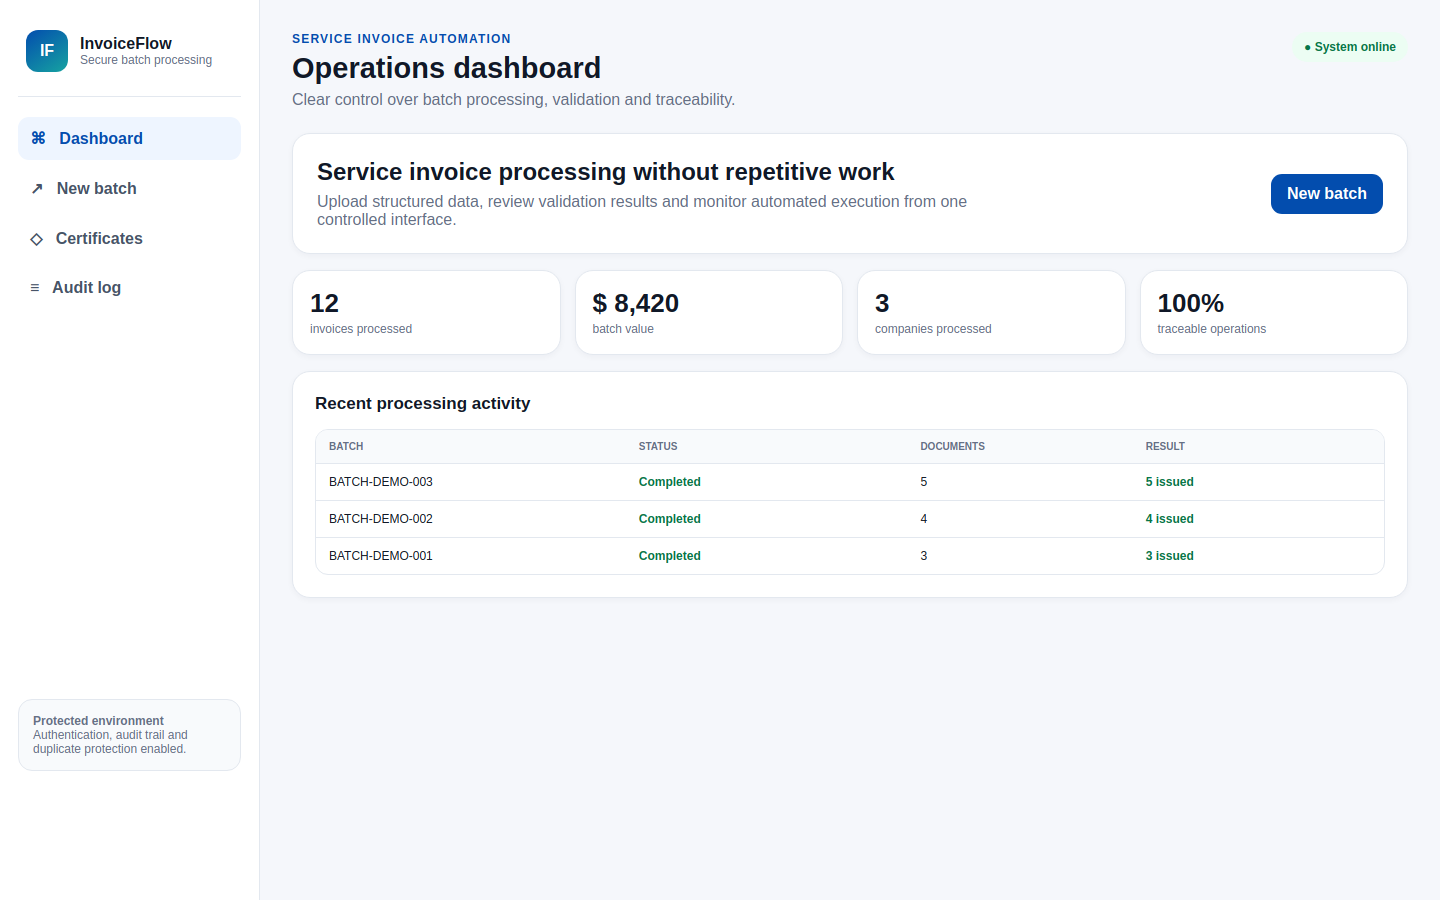Select the BATCH-DEMO-003 row name
1440x900 pixels.
pos(381,482)
